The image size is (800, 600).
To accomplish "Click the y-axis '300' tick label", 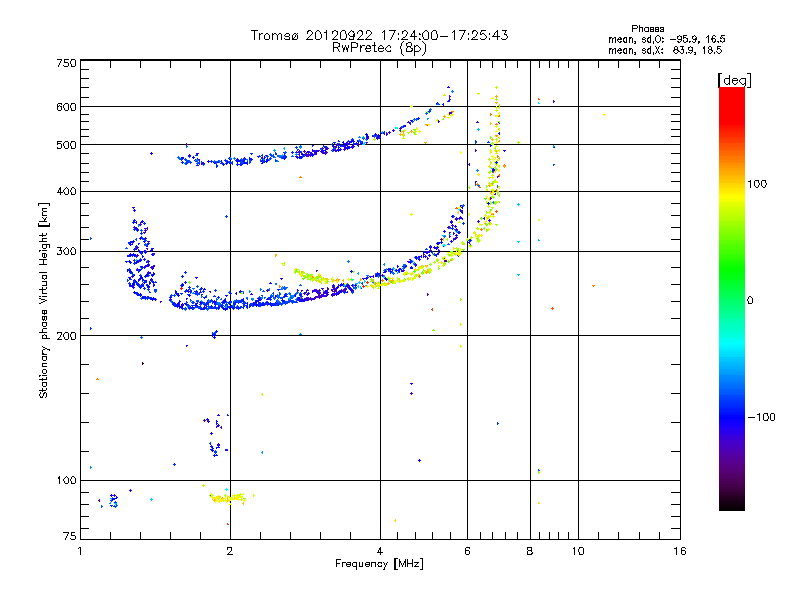I will pyautogui.click(x=66, y=251).
